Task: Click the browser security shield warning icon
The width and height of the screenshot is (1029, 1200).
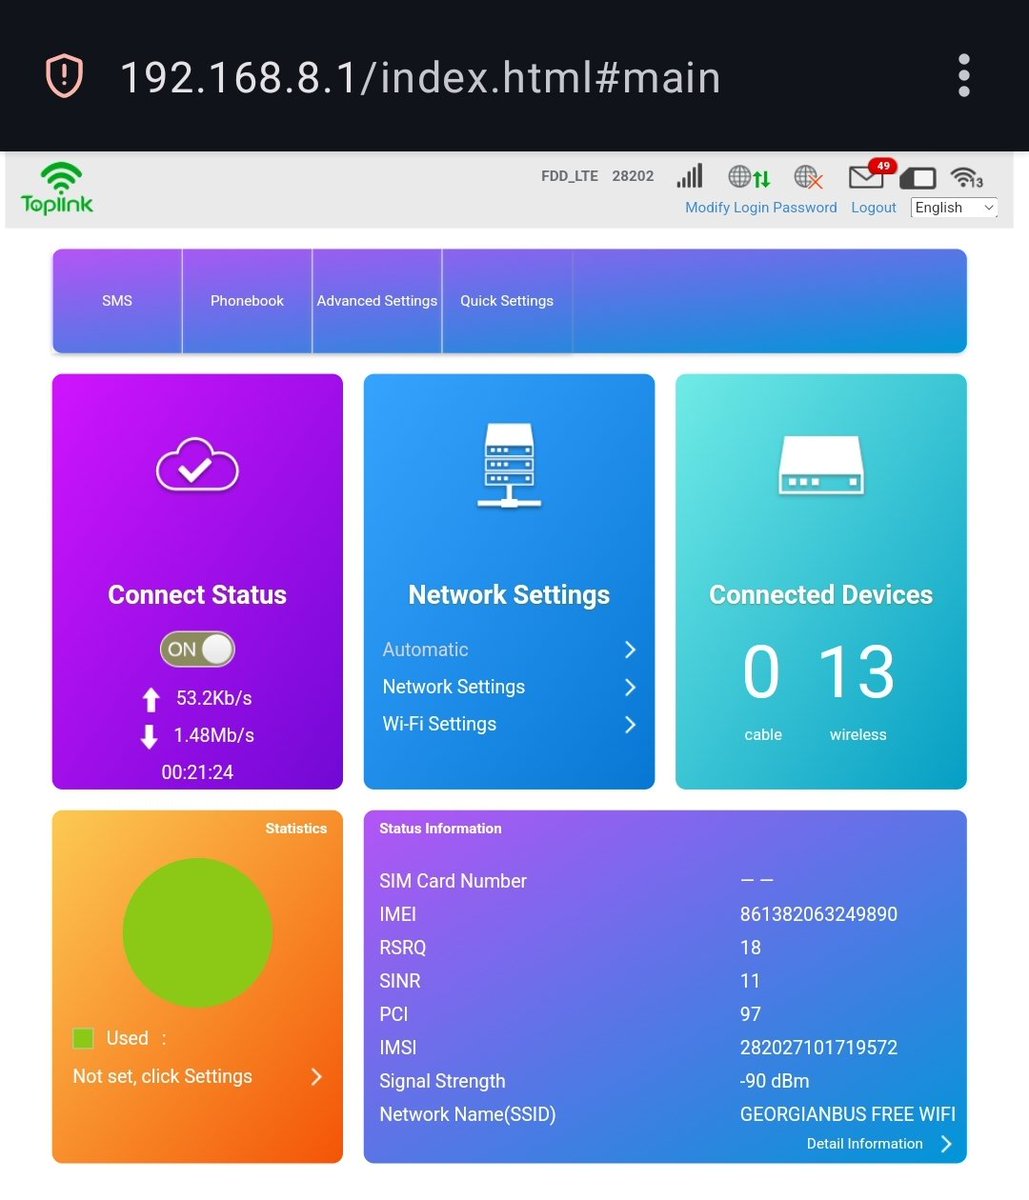Action: [64, 76]
